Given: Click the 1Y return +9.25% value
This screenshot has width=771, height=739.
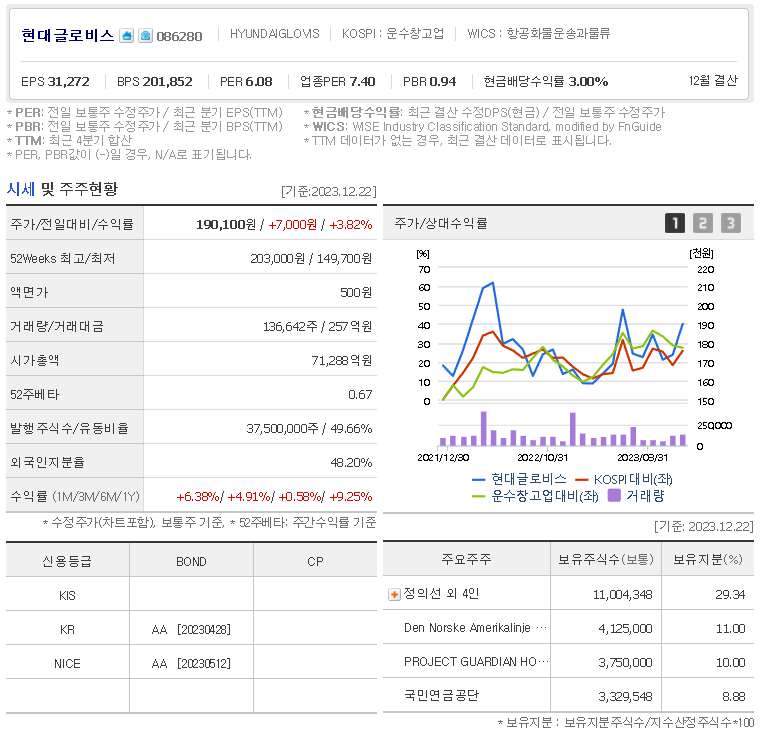Looking at the screenshot, I should 350,497.
